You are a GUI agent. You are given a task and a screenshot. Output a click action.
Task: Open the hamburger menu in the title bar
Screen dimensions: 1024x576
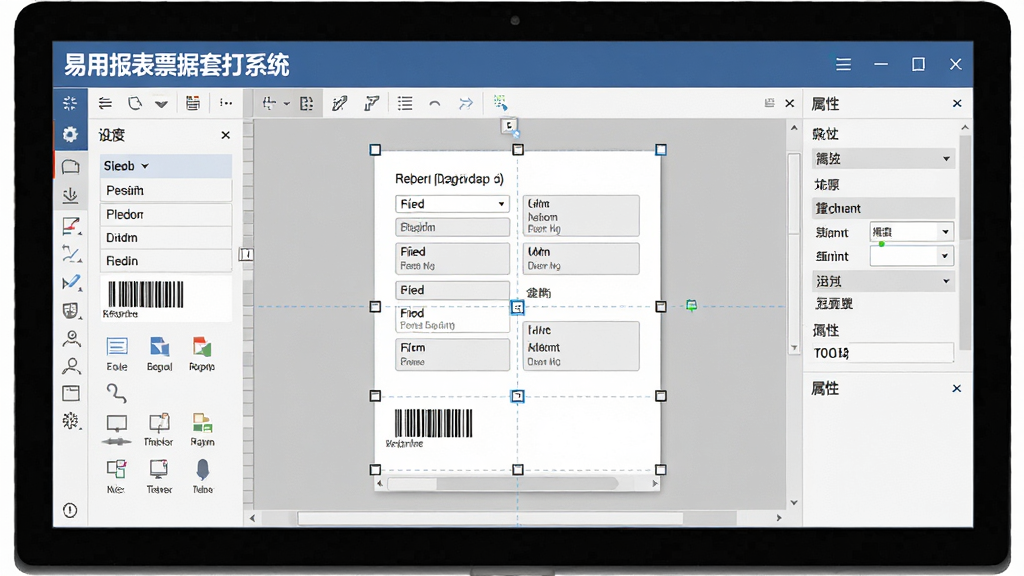tap(843, 64)
